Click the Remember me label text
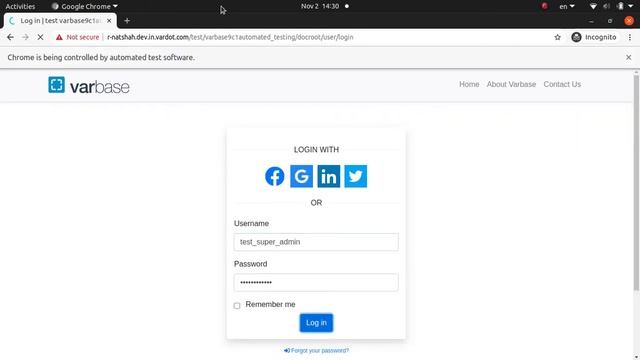 click(270, 304)
